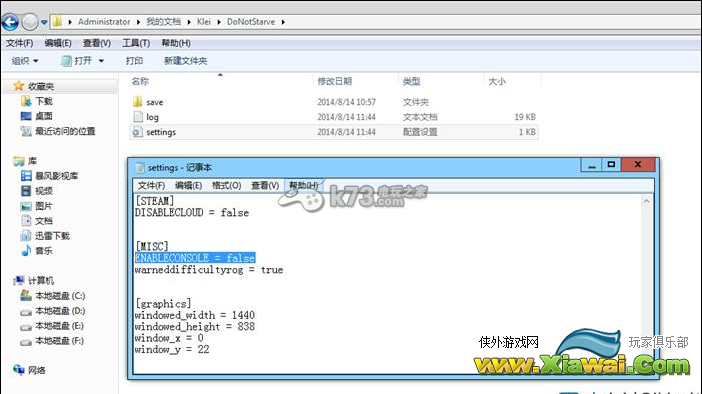Viewport: 702px width, 394px height.
Task: Click 打印 in the Explorer toolbar
Action: pos(134,60)
